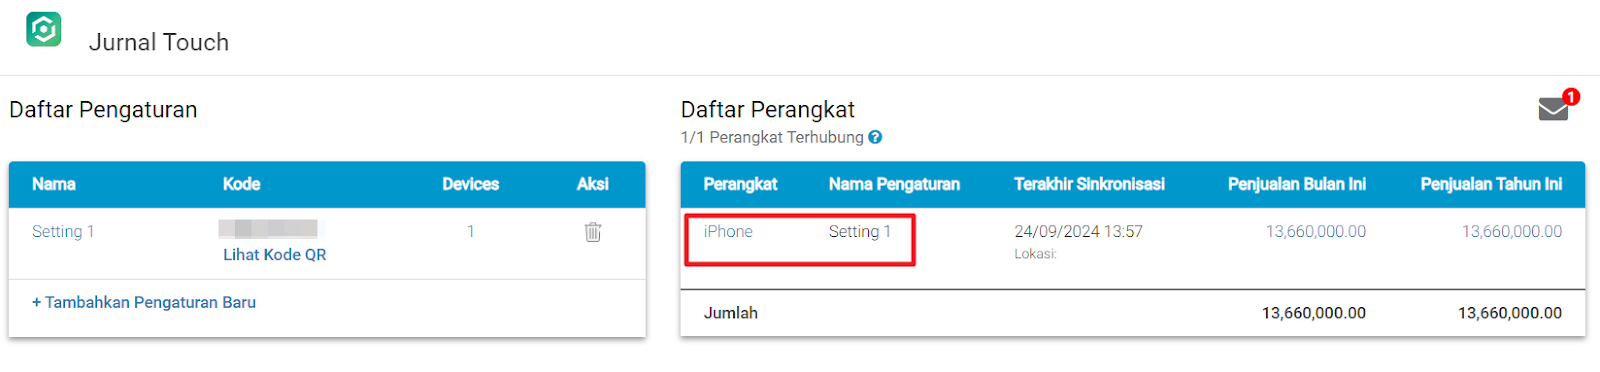
Task: Select the iPhone device entry
Action: click(728, 232)
